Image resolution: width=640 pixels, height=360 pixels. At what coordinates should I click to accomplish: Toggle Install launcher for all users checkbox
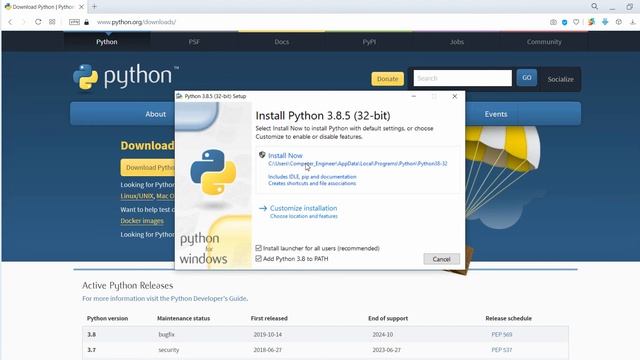pos(258,248)
